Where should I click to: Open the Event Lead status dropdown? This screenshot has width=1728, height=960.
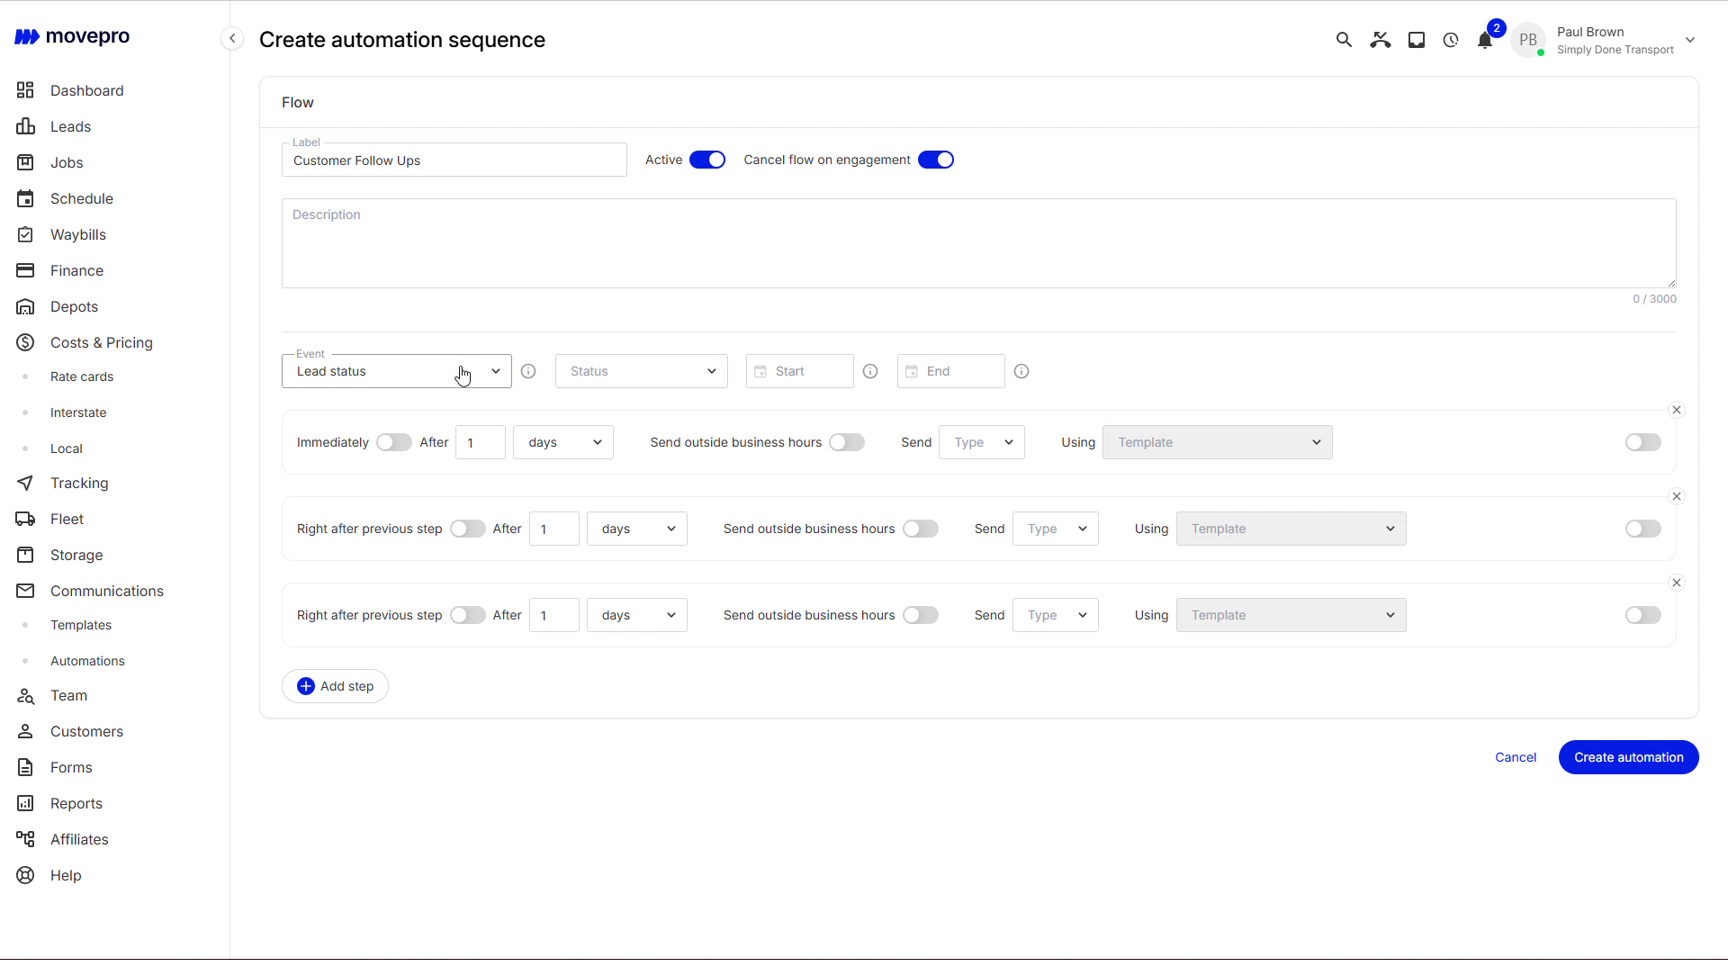[x=397, y=371]
